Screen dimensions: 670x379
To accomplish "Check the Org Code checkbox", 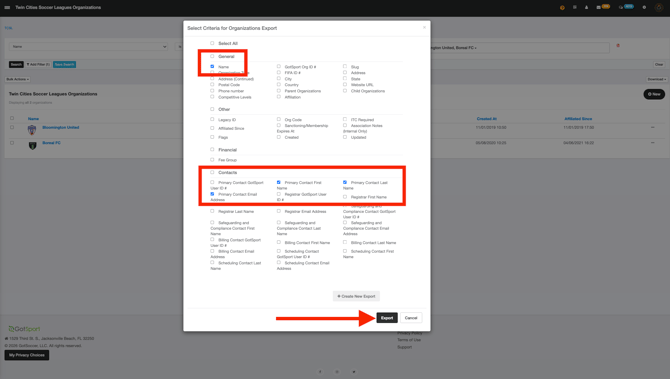I will (x=279, y=119).
